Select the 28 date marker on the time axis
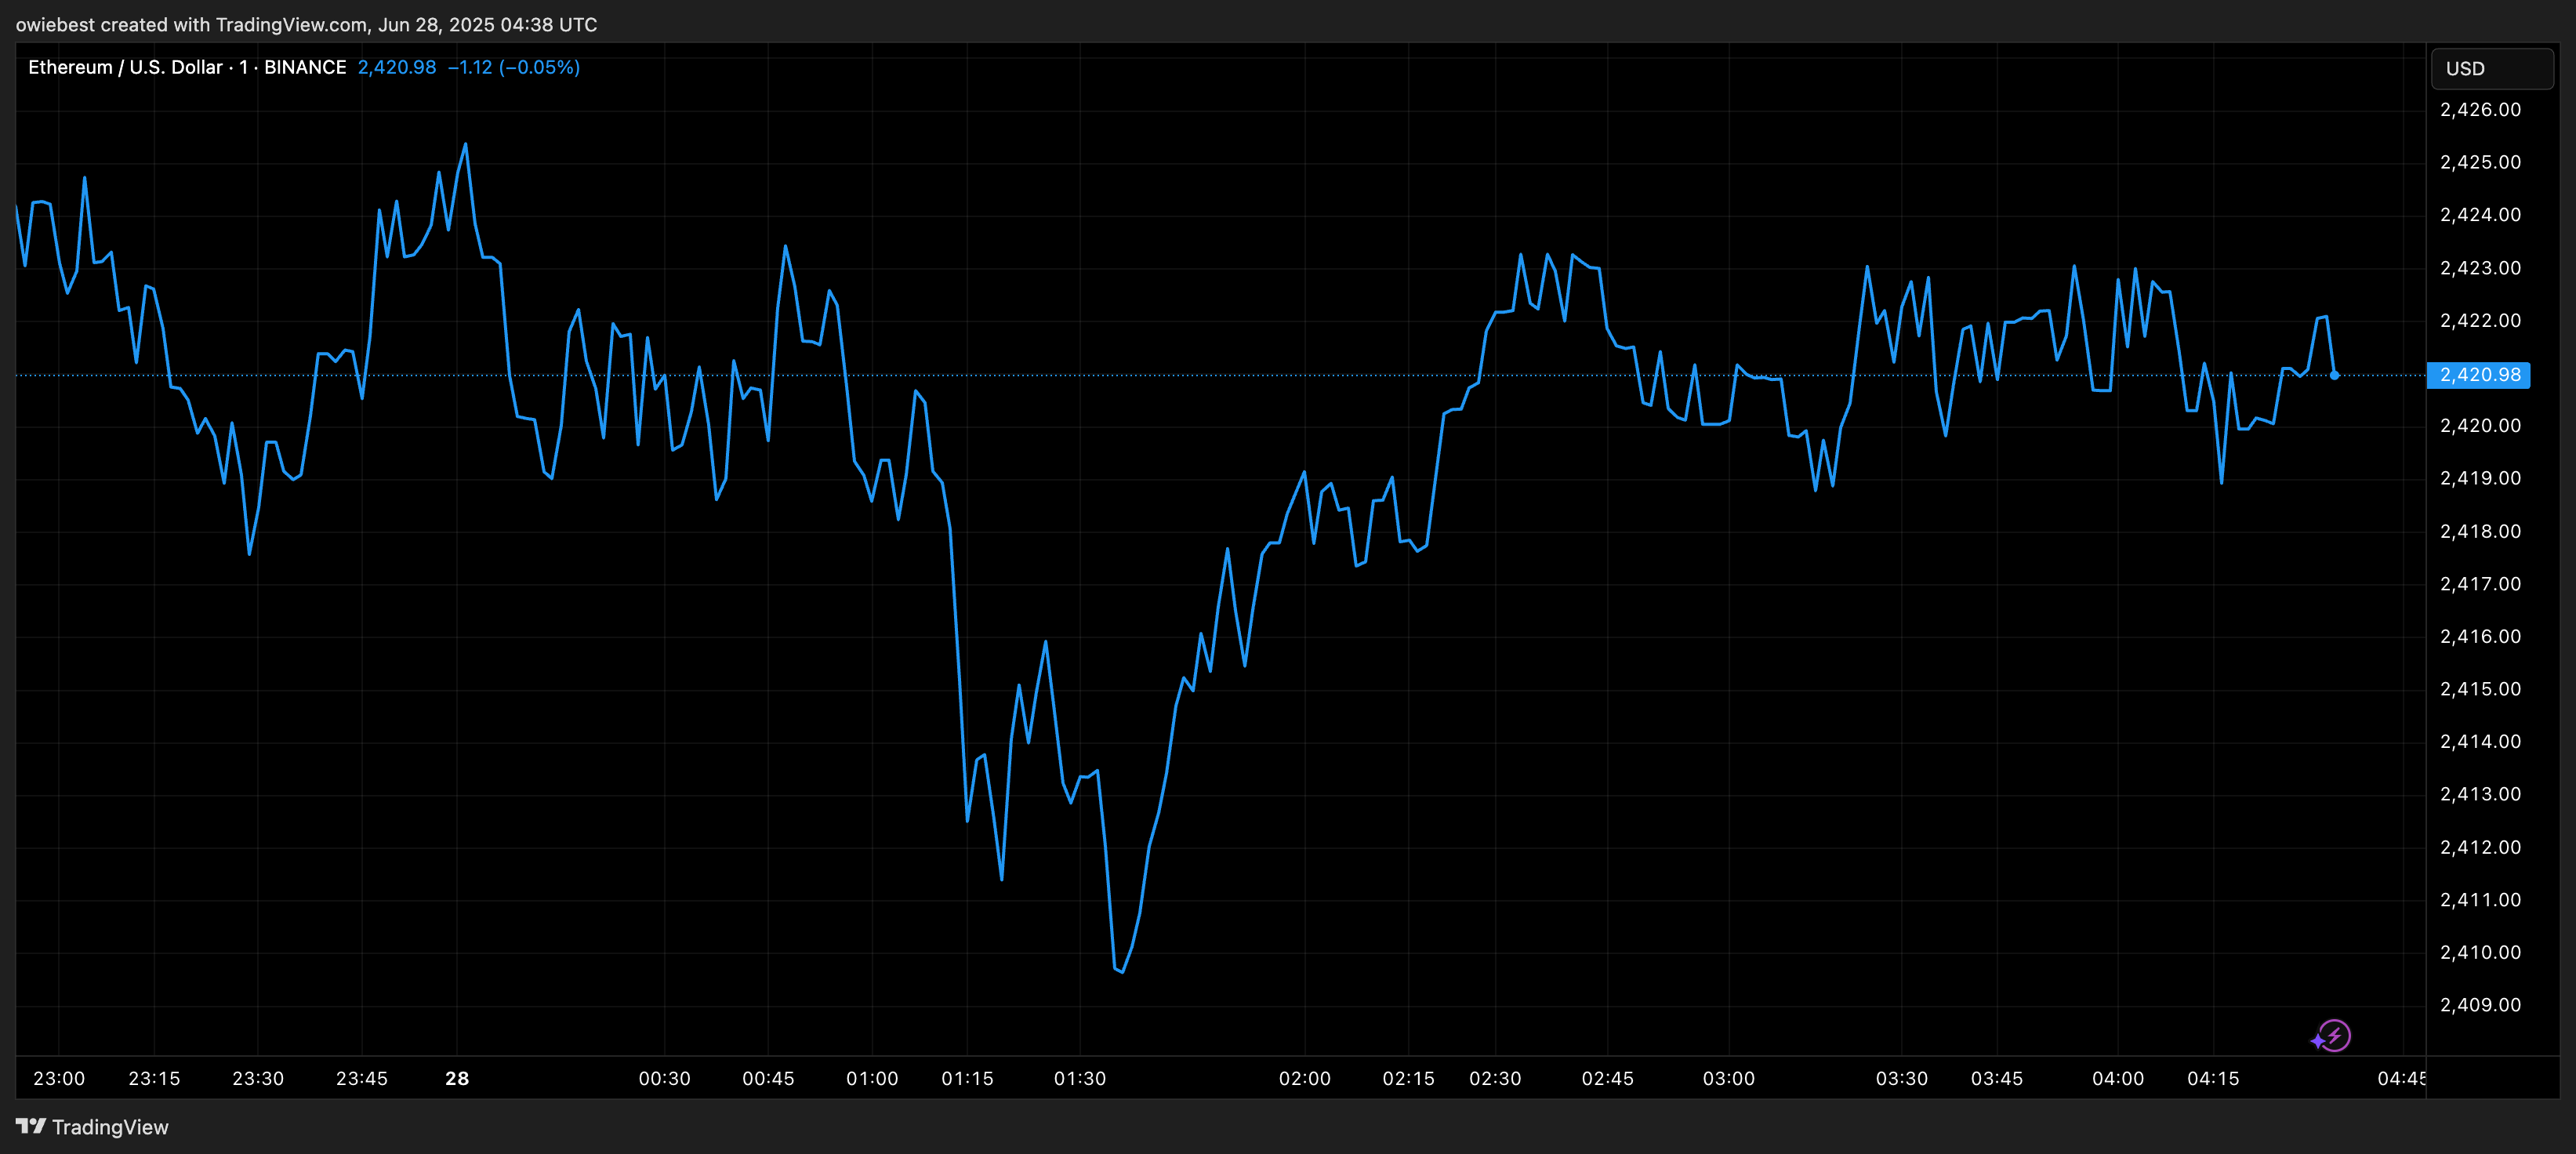This screenshot has width=2576, height=1154. pyautogui.click(x=457, y=1078)
